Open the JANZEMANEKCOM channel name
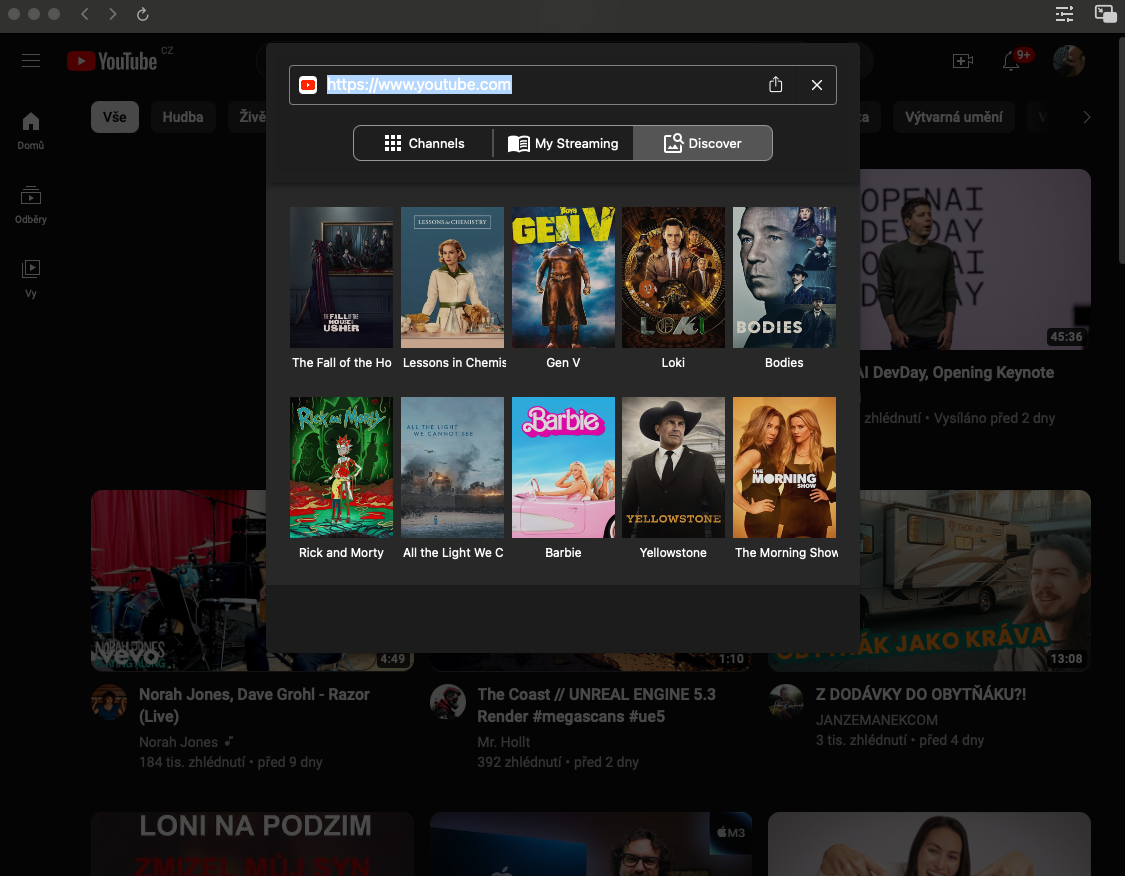Screen dimensions: 1125x876 pyautogui.click(x=876, y=720)
